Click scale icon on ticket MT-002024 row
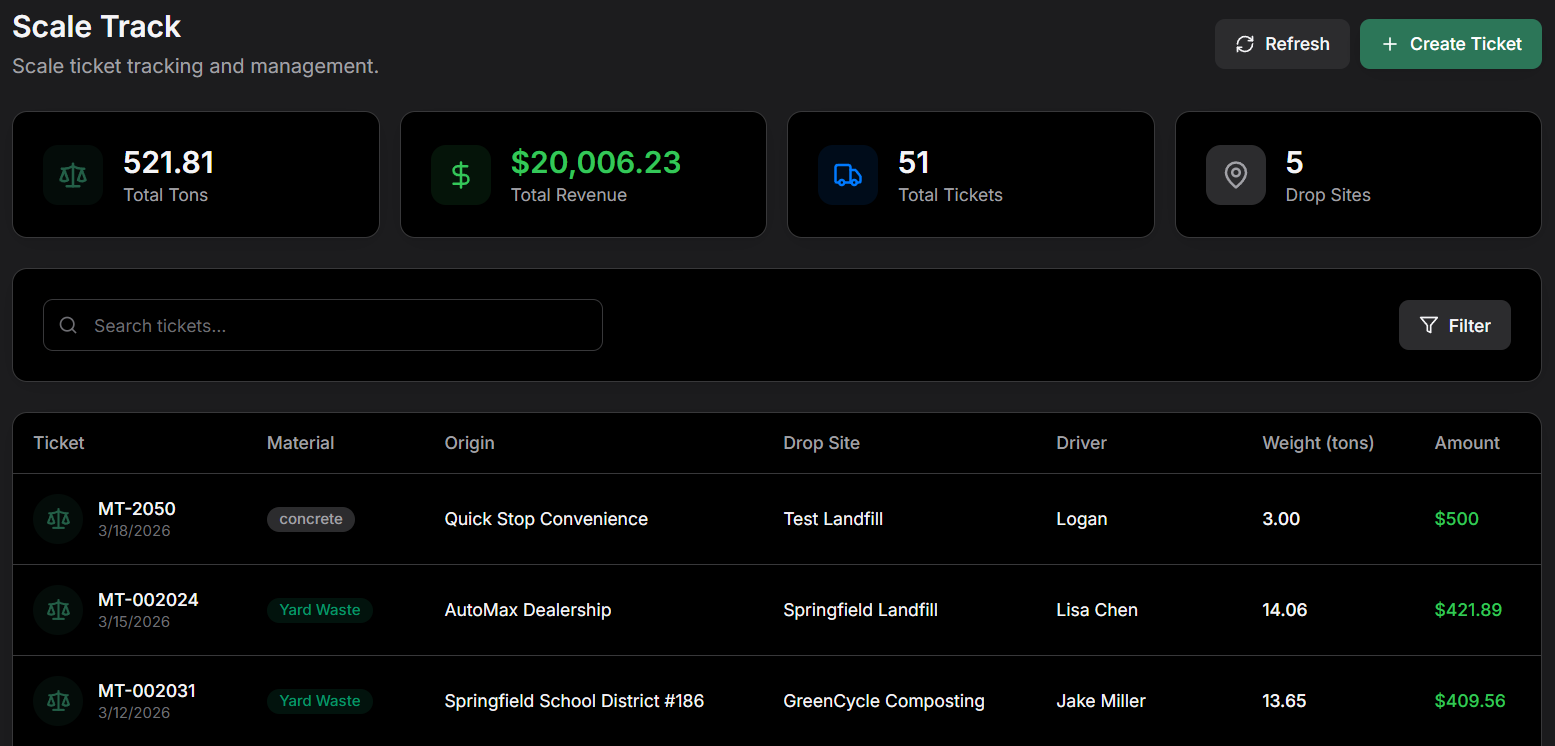Image resolution: width=1555 pixels, height=746 pixels. point(59,610)
